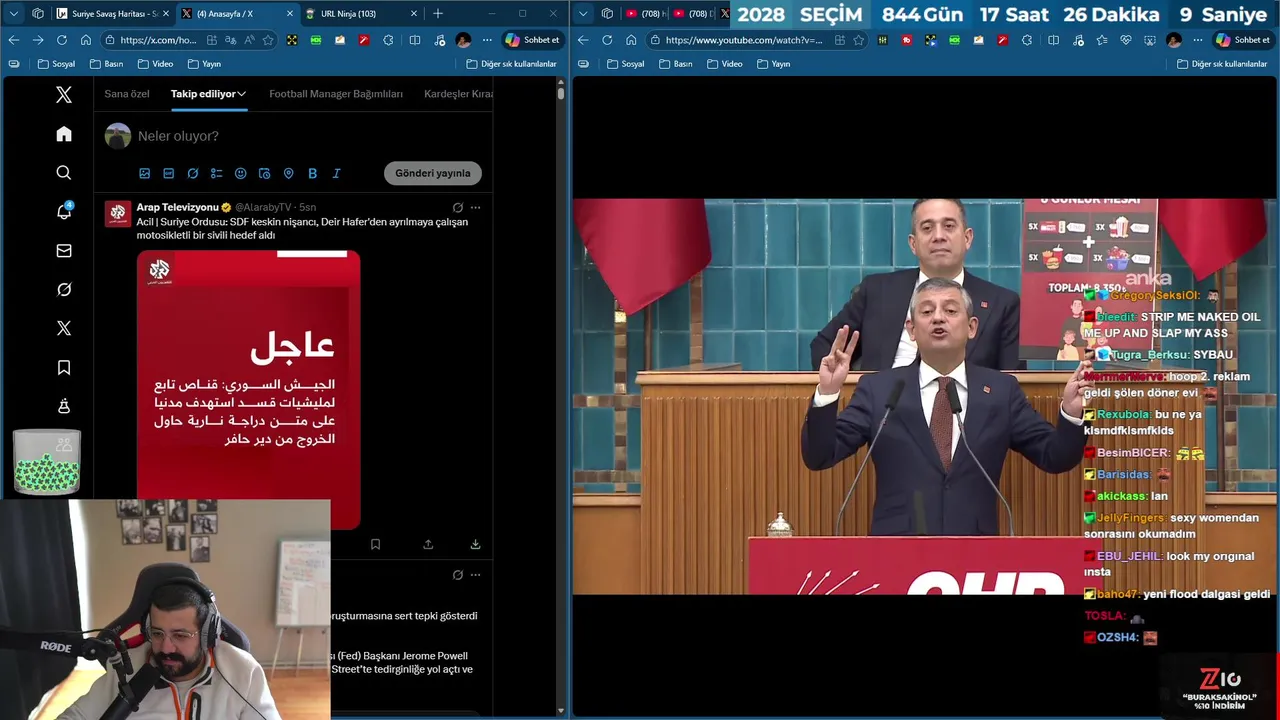Open Settings menu in YouTube browser

[x=1197, y=40]
